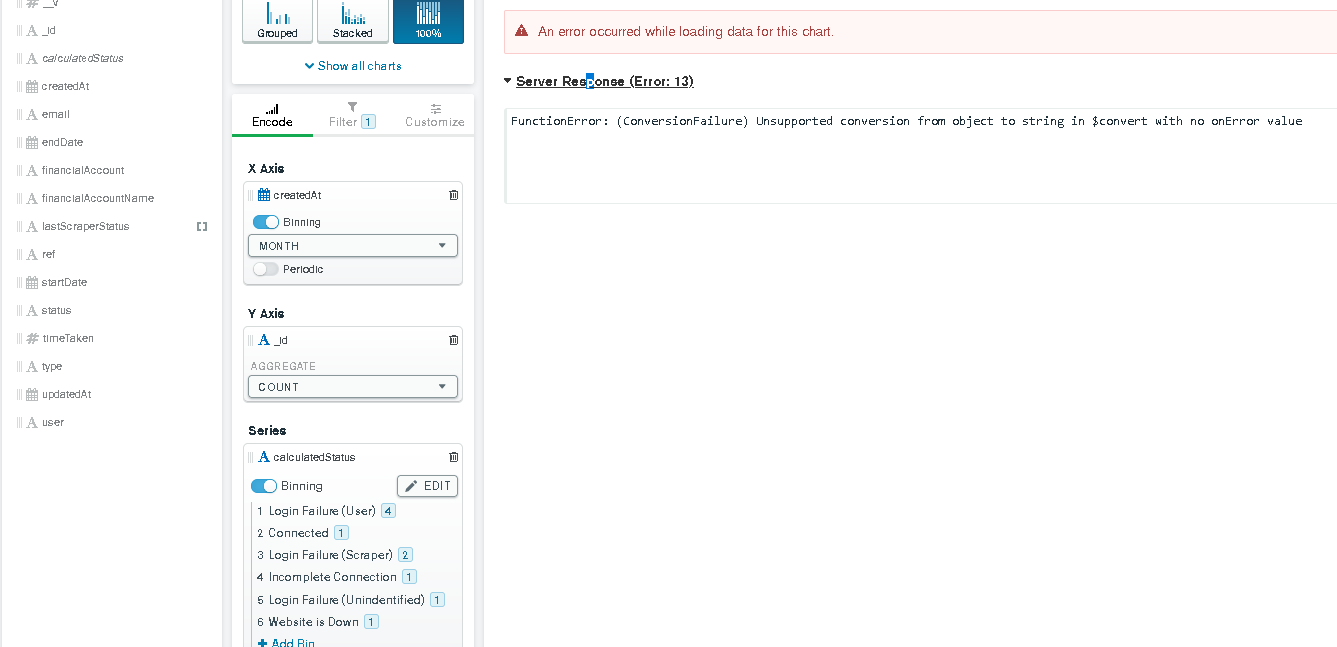Select the Stacked bar chart type
Viewport: 1337px width, 647px height.
pos(352,21)
